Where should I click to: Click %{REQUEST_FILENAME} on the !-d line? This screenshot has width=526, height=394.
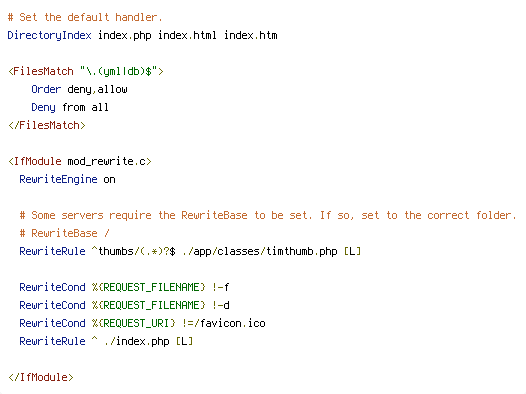click(148, 305)
